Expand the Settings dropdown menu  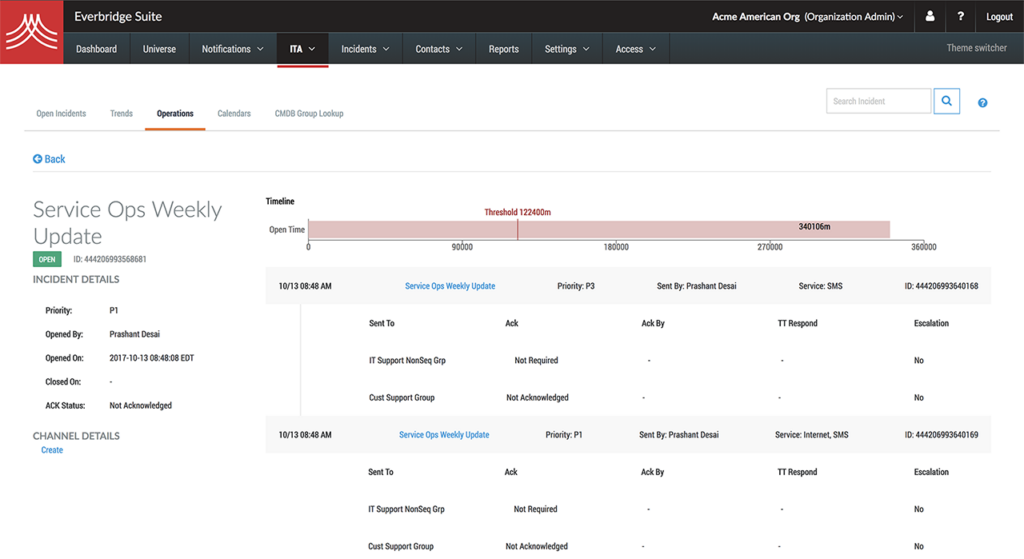(x=566, y=49)
